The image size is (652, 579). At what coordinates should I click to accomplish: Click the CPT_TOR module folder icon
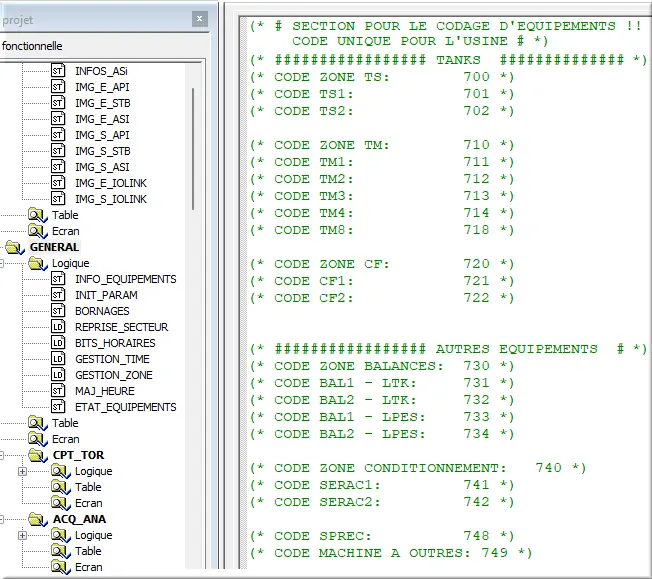(x=38, y=455)
